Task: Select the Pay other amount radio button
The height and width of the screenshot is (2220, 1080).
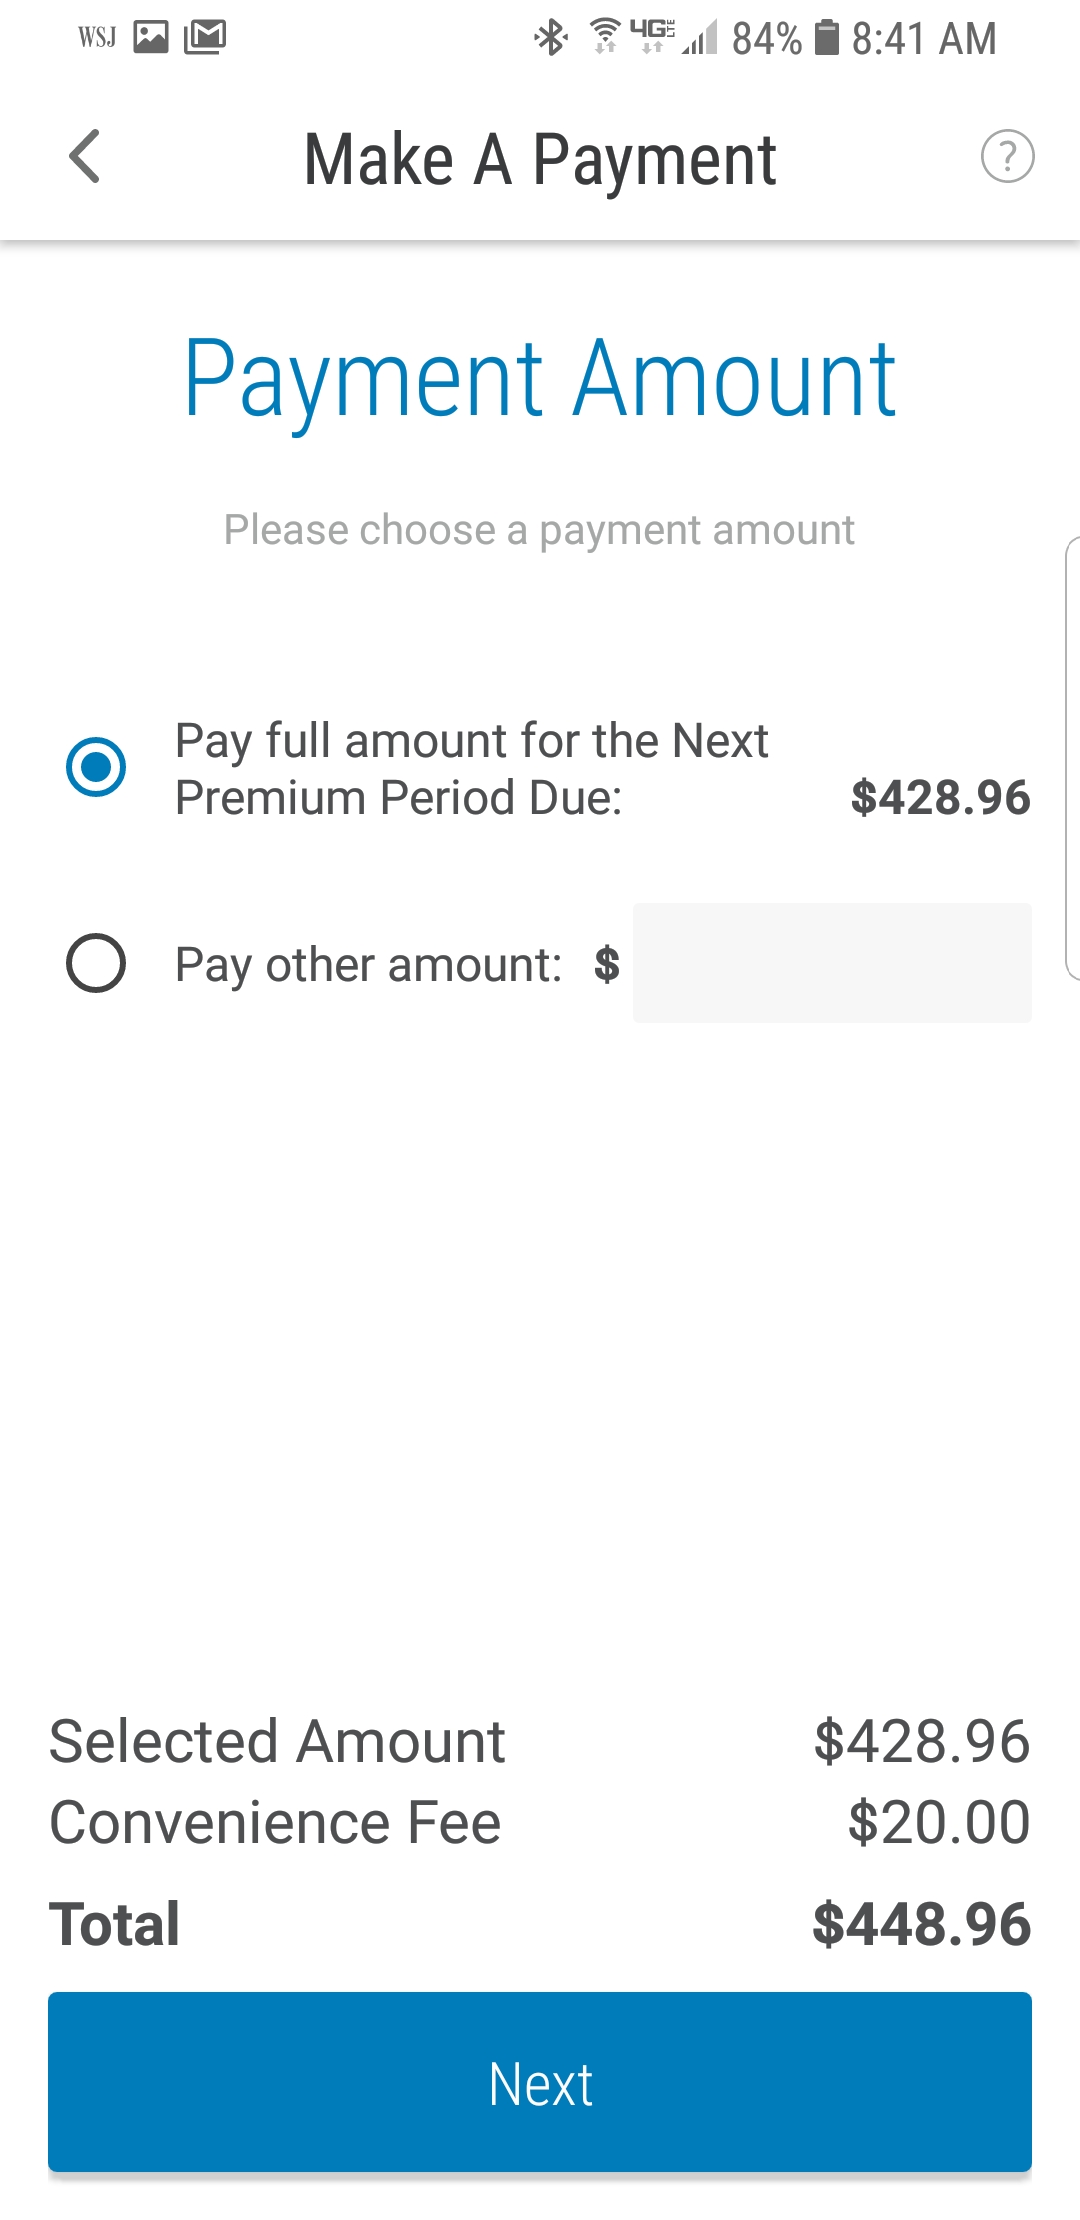Action: tap(96, 963)
